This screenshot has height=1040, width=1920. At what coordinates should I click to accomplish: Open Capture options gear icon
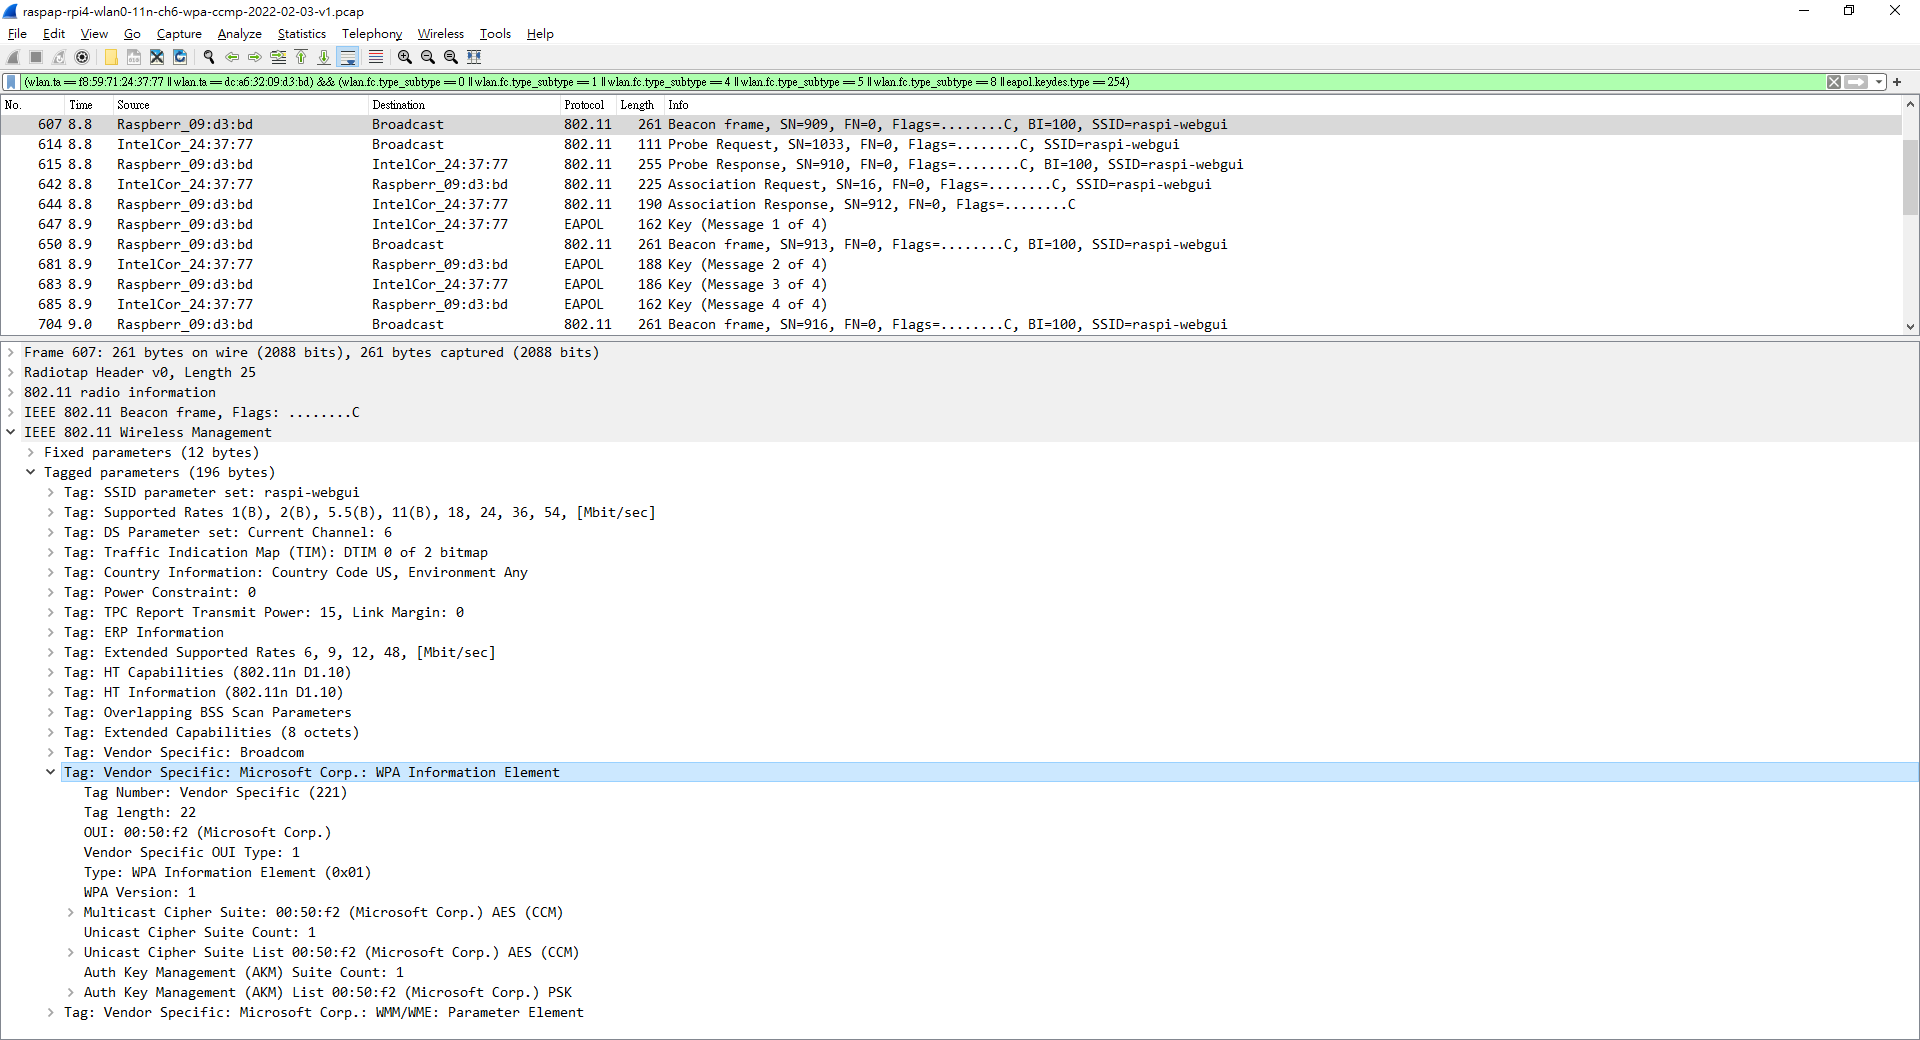click(82, 57)
